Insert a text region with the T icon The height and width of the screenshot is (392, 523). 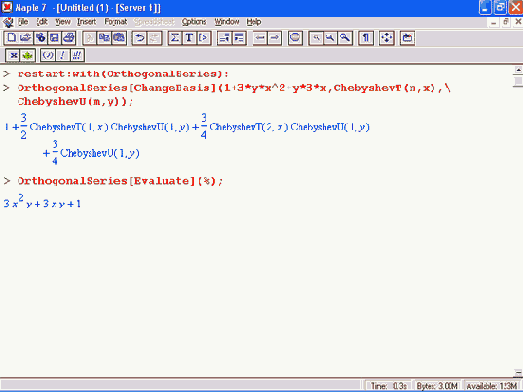[x=189, y=38]
